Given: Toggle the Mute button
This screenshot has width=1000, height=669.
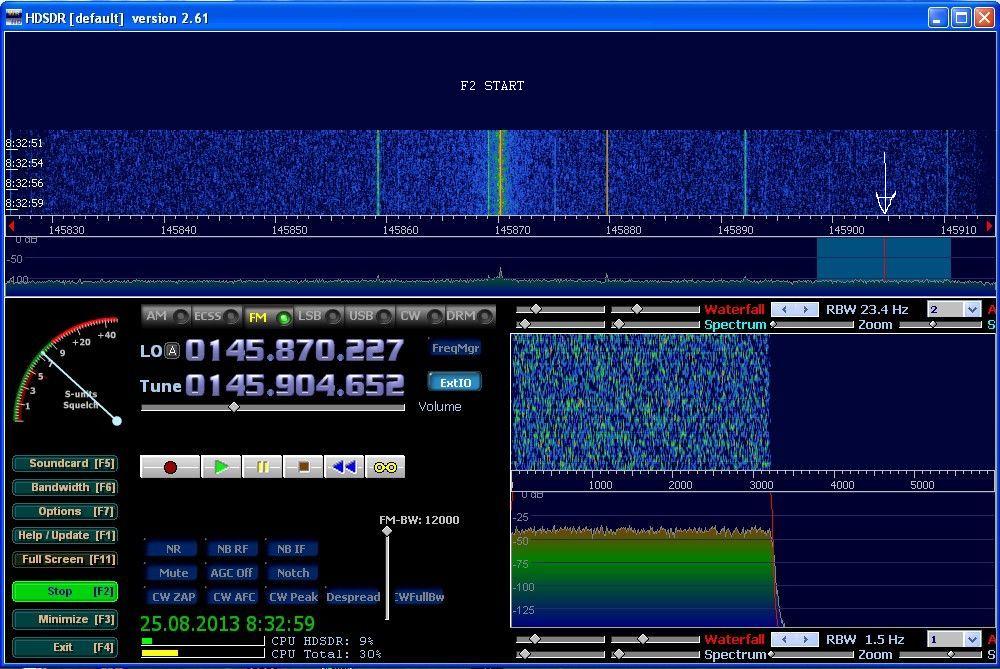Looking at the screenshot, I should tap(173, 573).
